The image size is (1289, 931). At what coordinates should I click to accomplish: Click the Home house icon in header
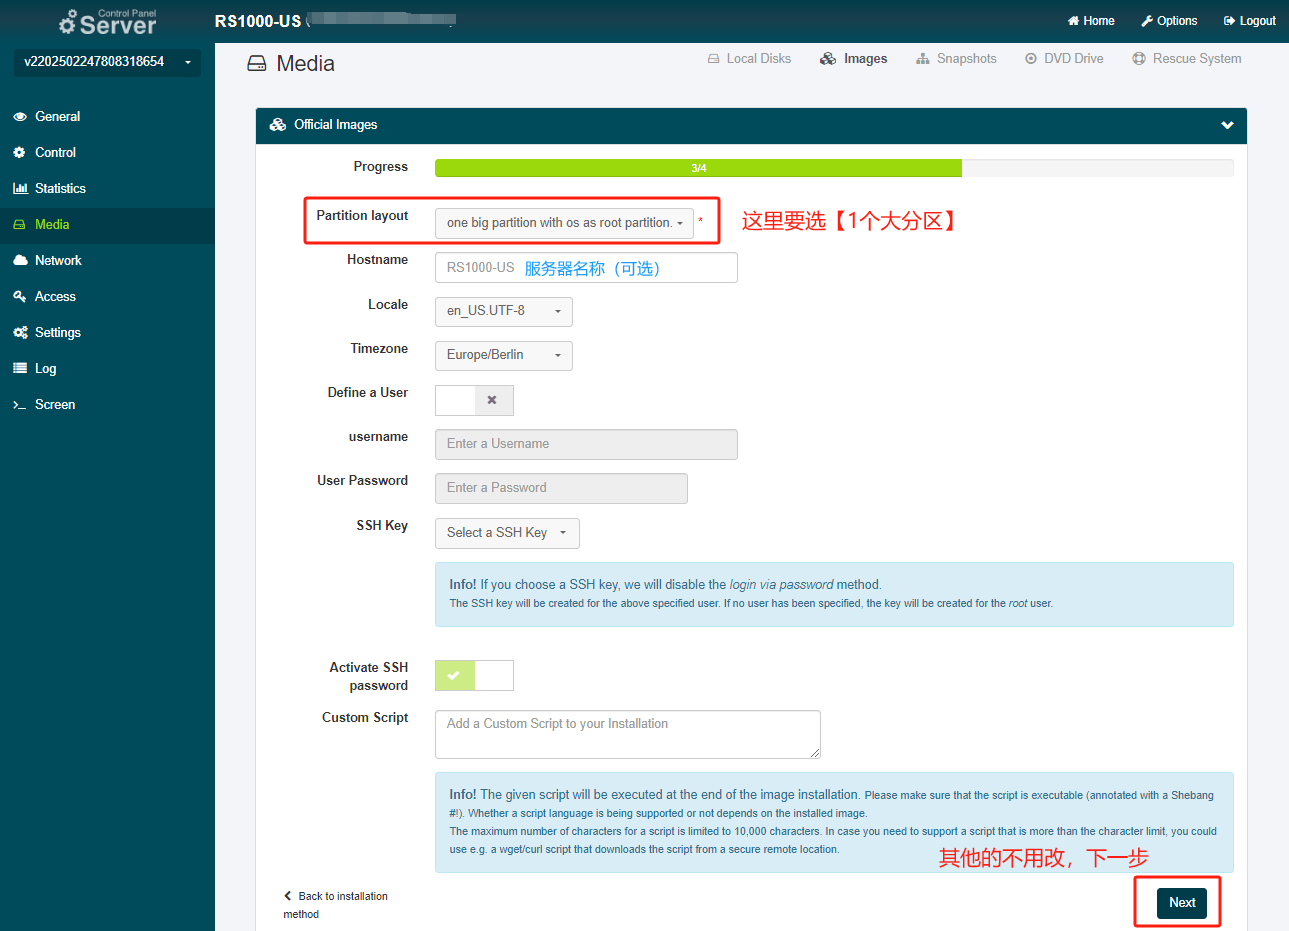point(1073,21)
